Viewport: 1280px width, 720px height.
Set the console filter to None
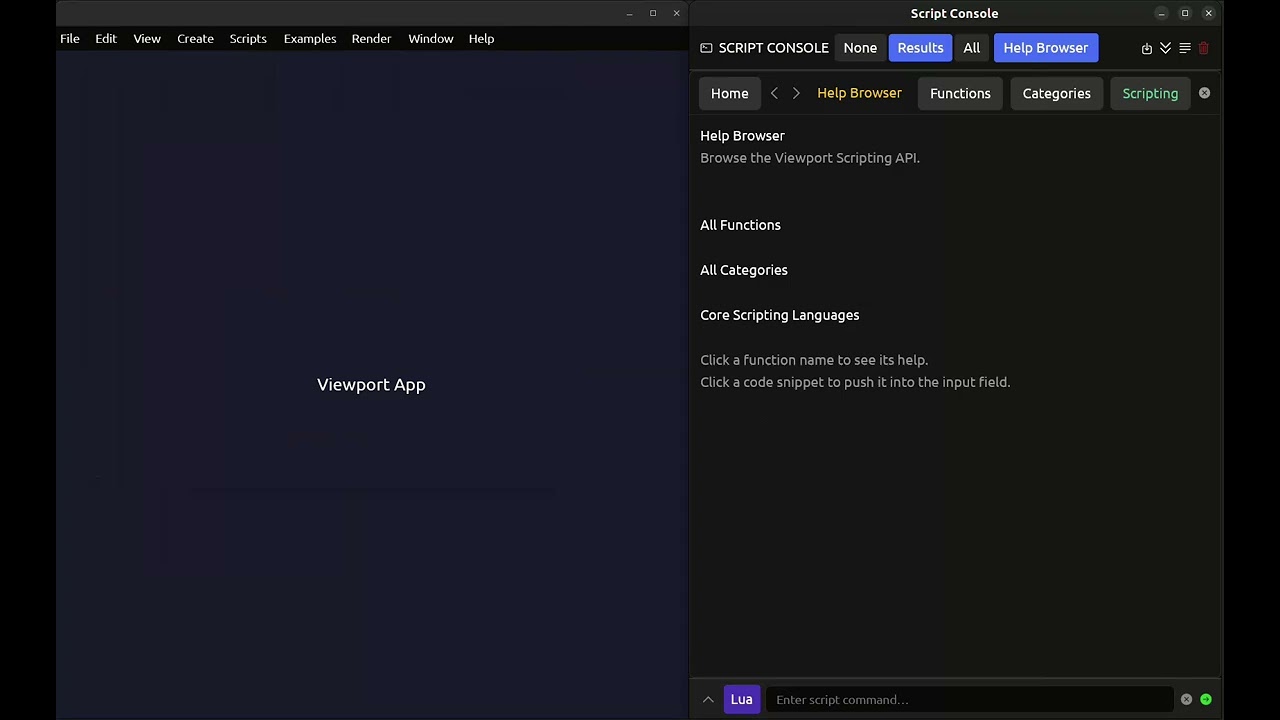860,48
